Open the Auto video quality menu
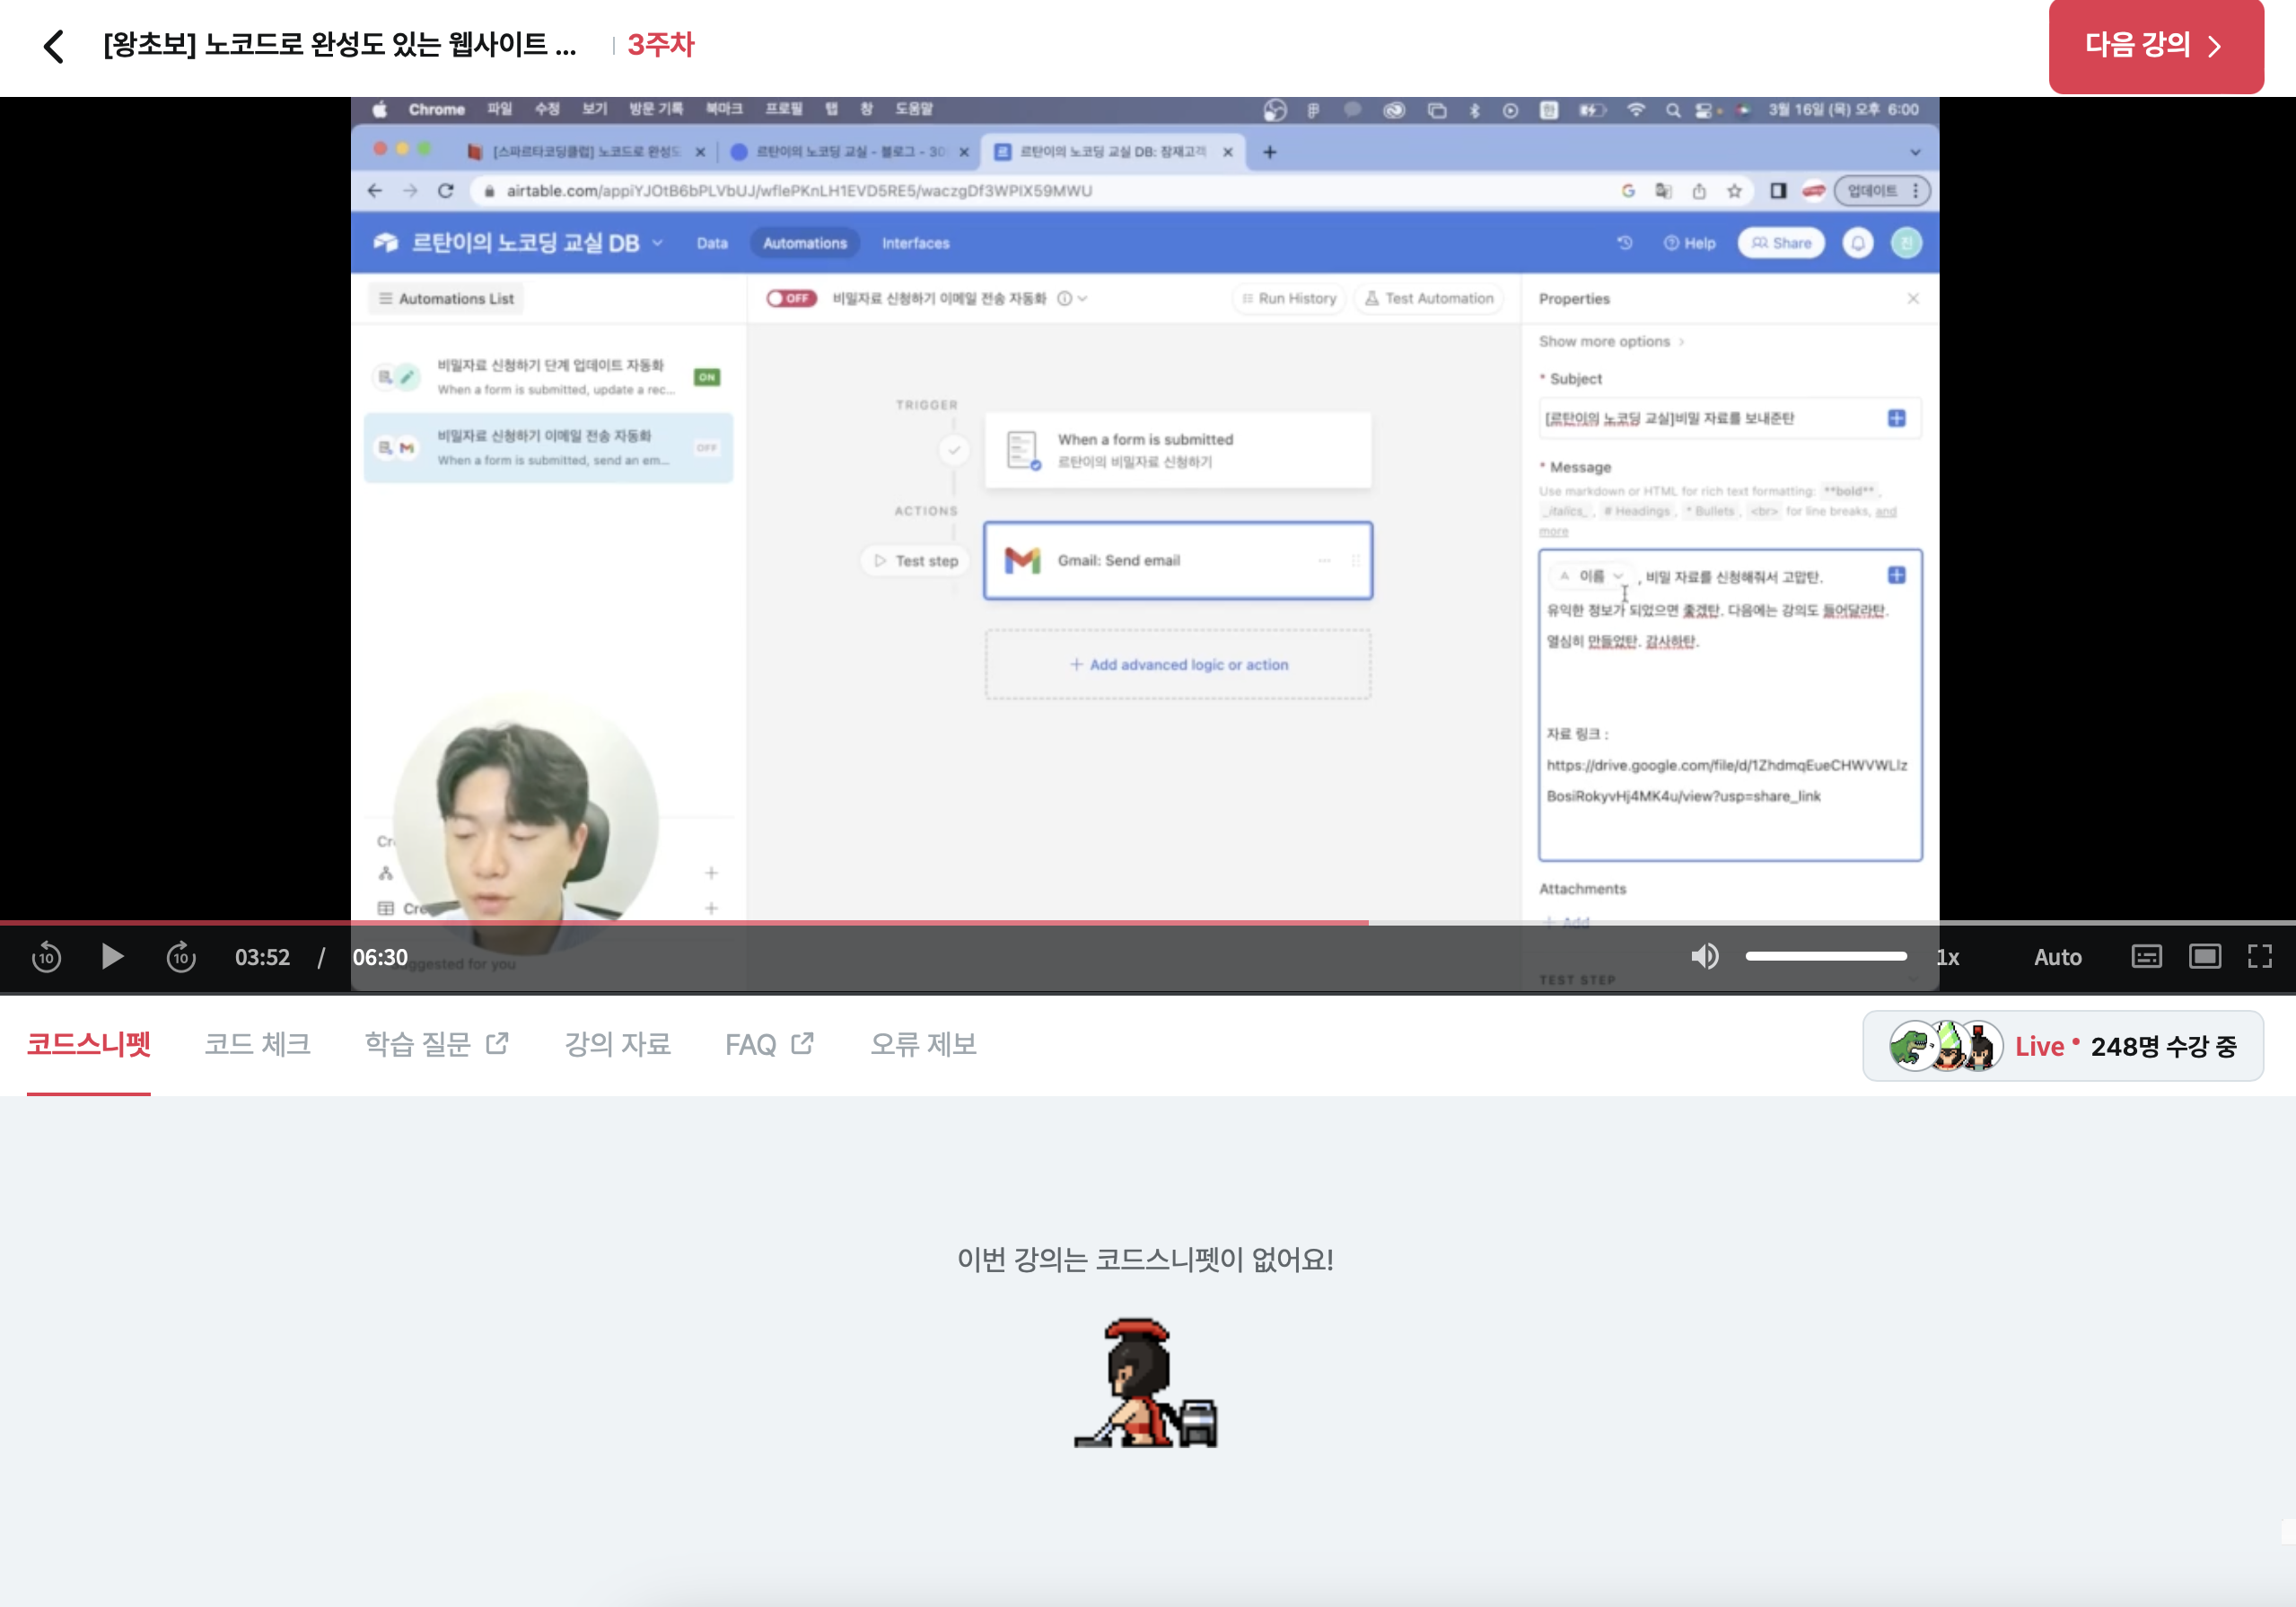The height and width of the screenshot is (1607, 2296). [x=2057, y=957]
